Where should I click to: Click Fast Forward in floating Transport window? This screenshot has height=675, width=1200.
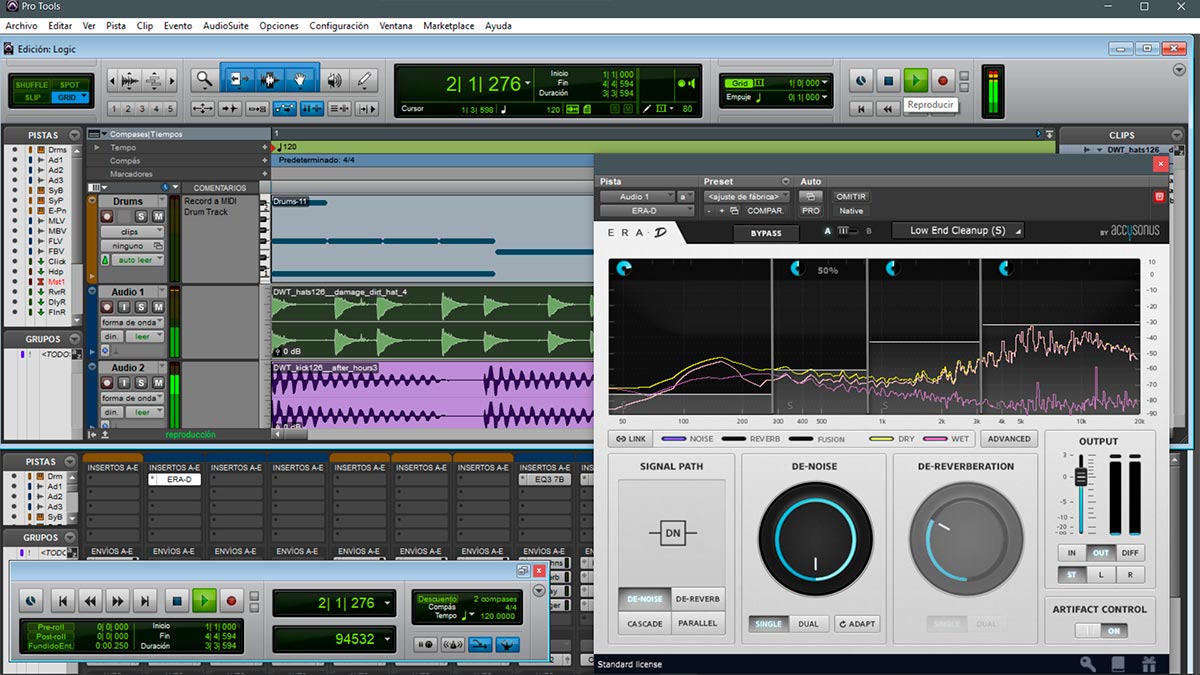click(118, 601)
